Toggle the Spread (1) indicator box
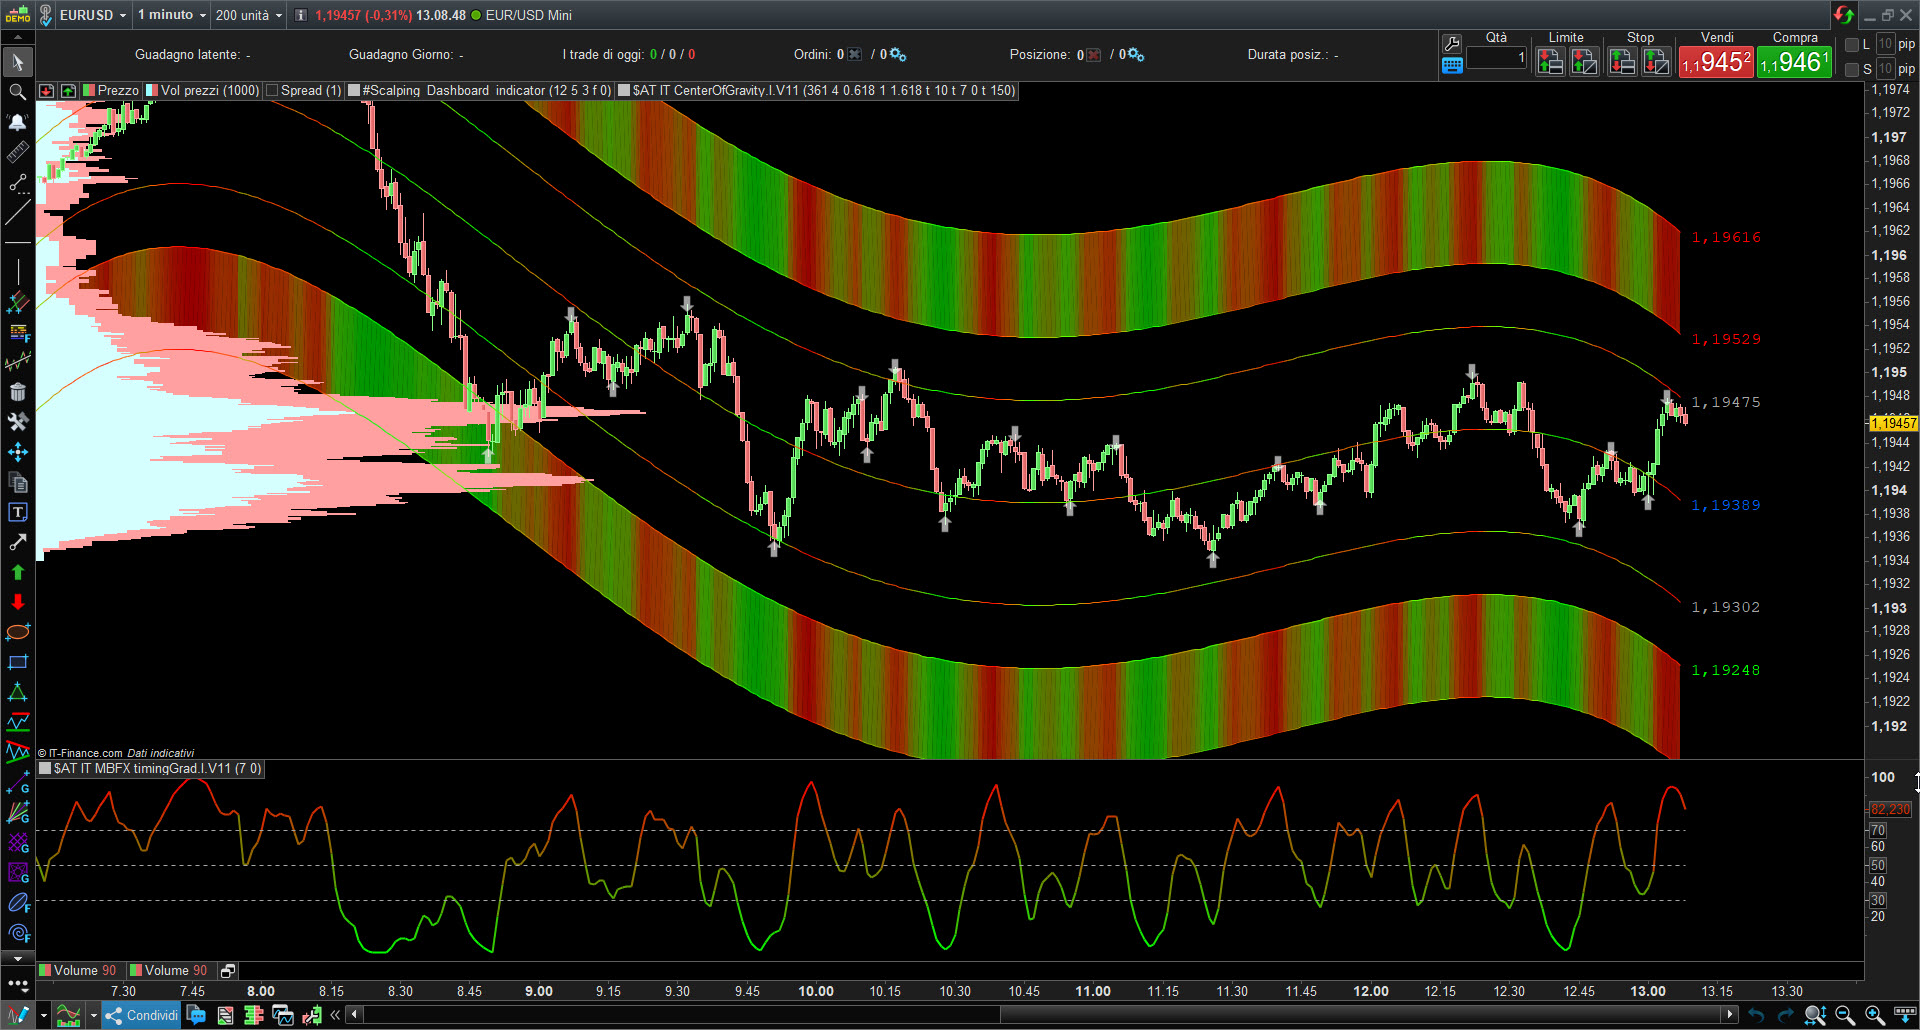1920x1030 pixels. [x=273, y=91]
